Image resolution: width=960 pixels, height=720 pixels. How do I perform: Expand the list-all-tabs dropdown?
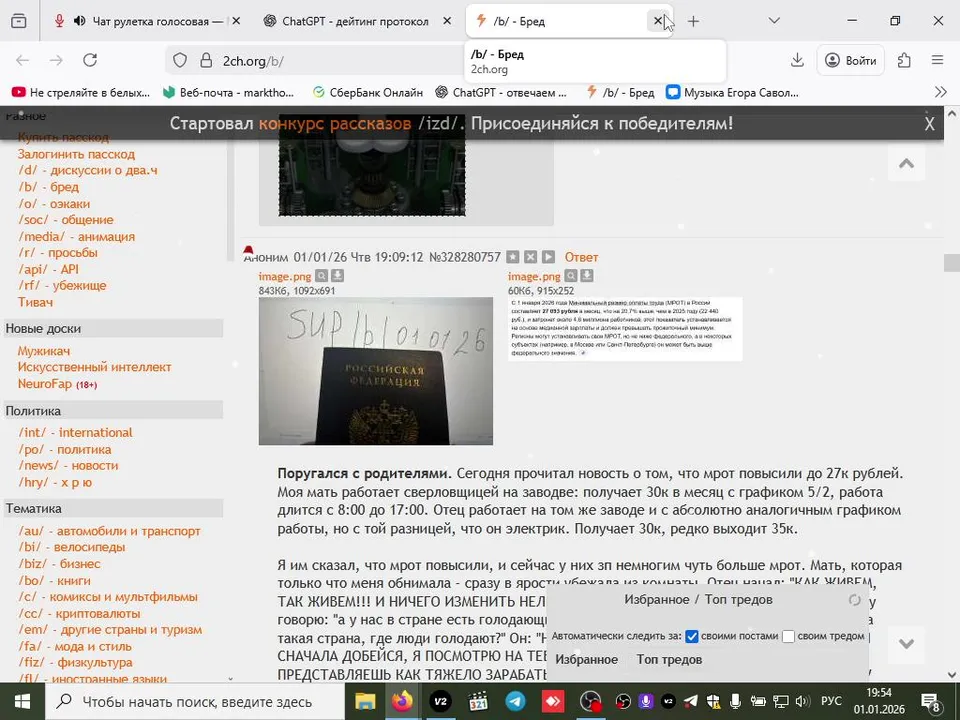click(774, 21)
